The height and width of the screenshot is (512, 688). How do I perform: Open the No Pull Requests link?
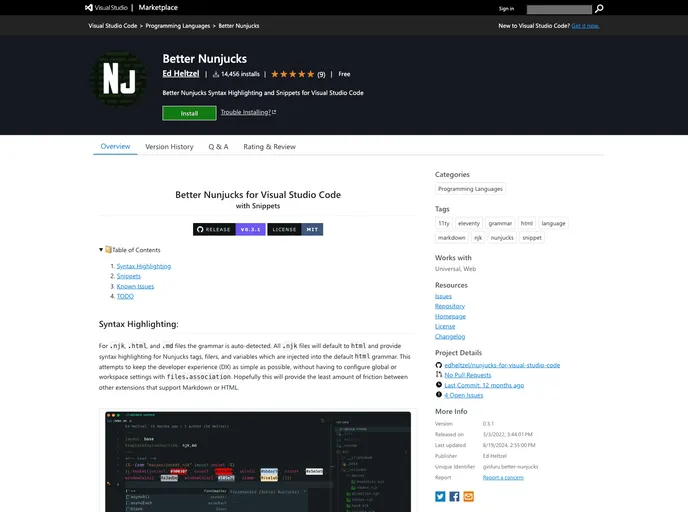pos(468,375)
